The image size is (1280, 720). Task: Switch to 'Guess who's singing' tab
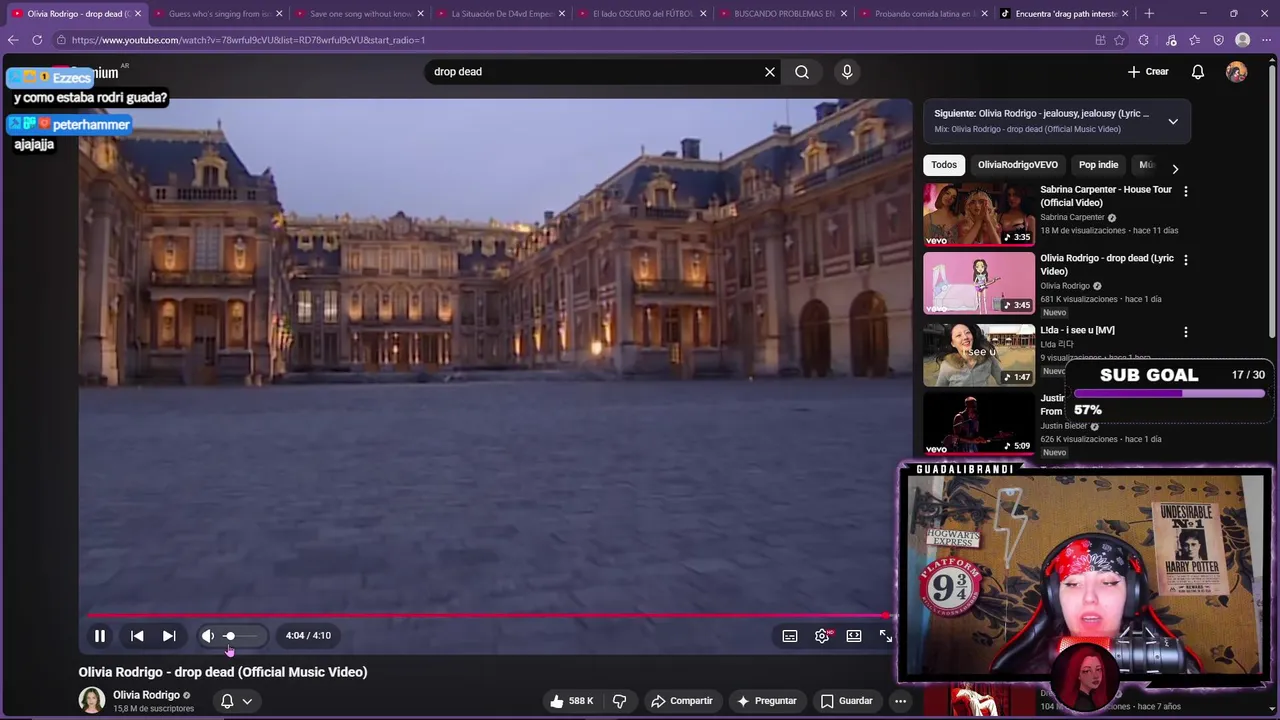pyautogui.click(x=219, y=14)
